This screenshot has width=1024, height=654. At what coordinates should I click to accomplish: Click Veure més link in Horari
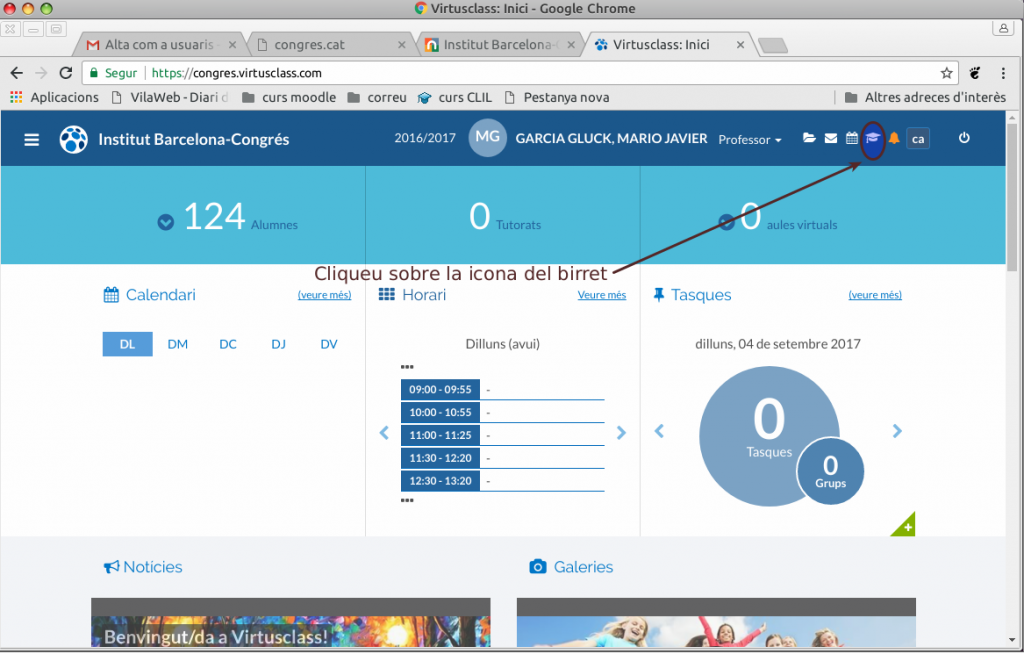pos(601,295)
